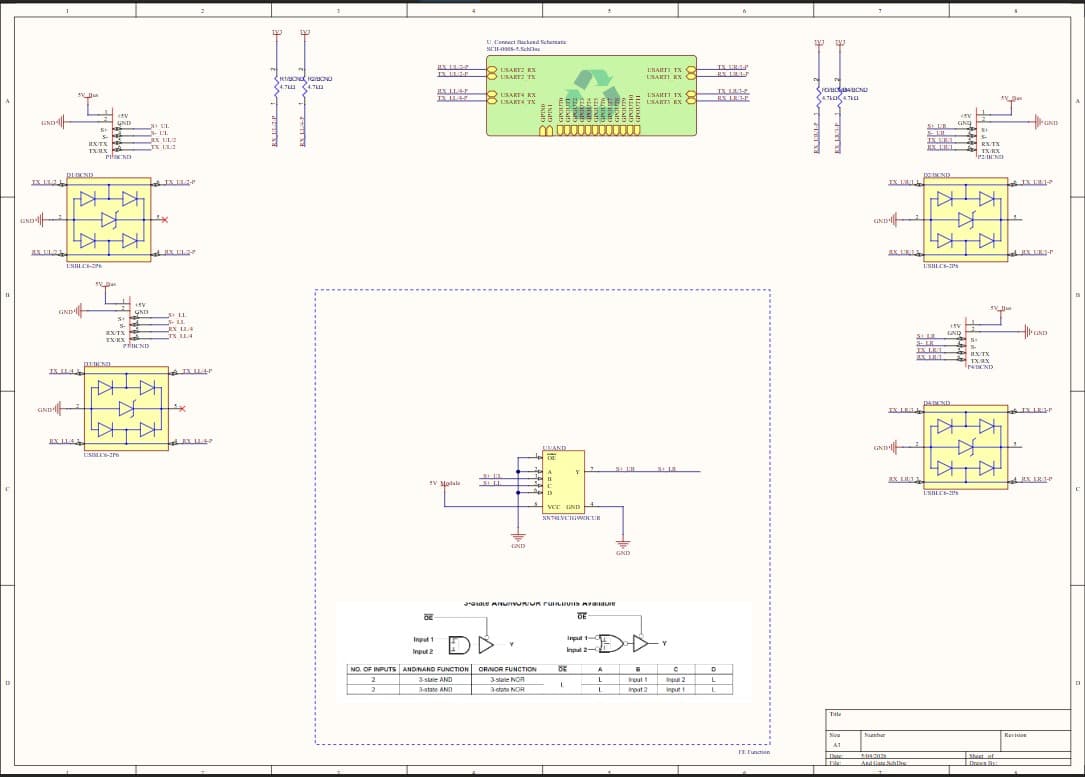
Task: Click GND symbol left of D1 diode array
Action: point(32,220)
